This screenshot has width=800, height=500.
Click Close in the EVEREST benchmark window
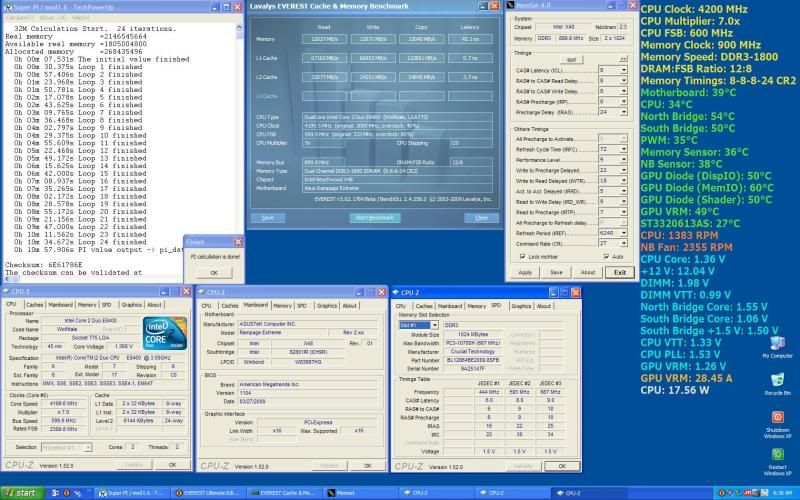point(481,218)
